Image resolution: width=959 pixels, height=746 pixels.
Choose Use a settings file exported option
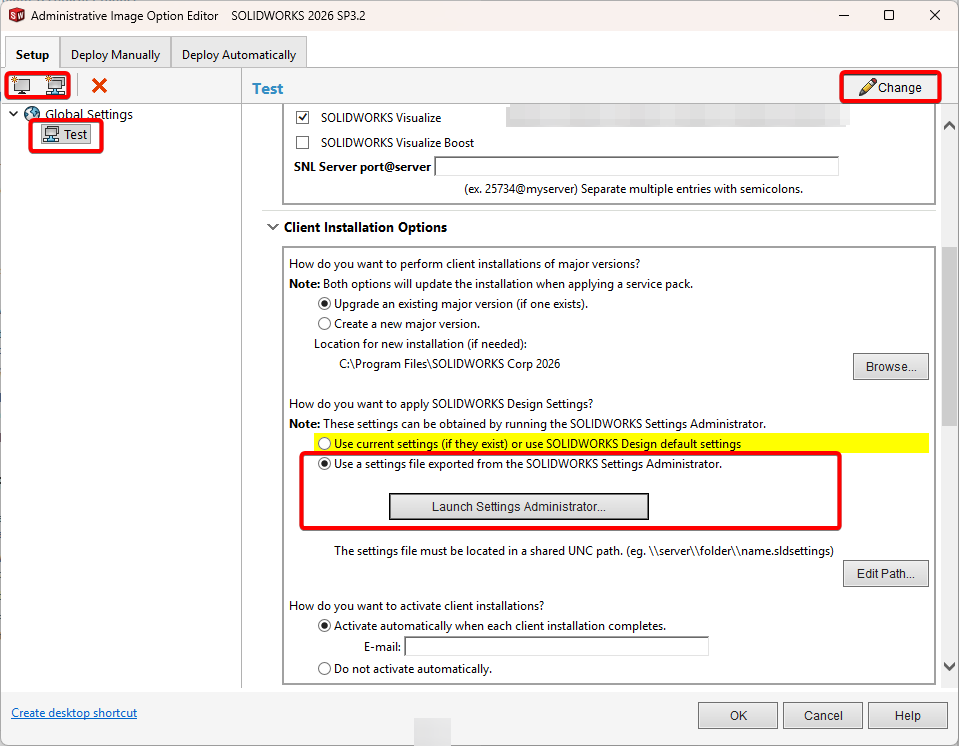tap(324, 464)
